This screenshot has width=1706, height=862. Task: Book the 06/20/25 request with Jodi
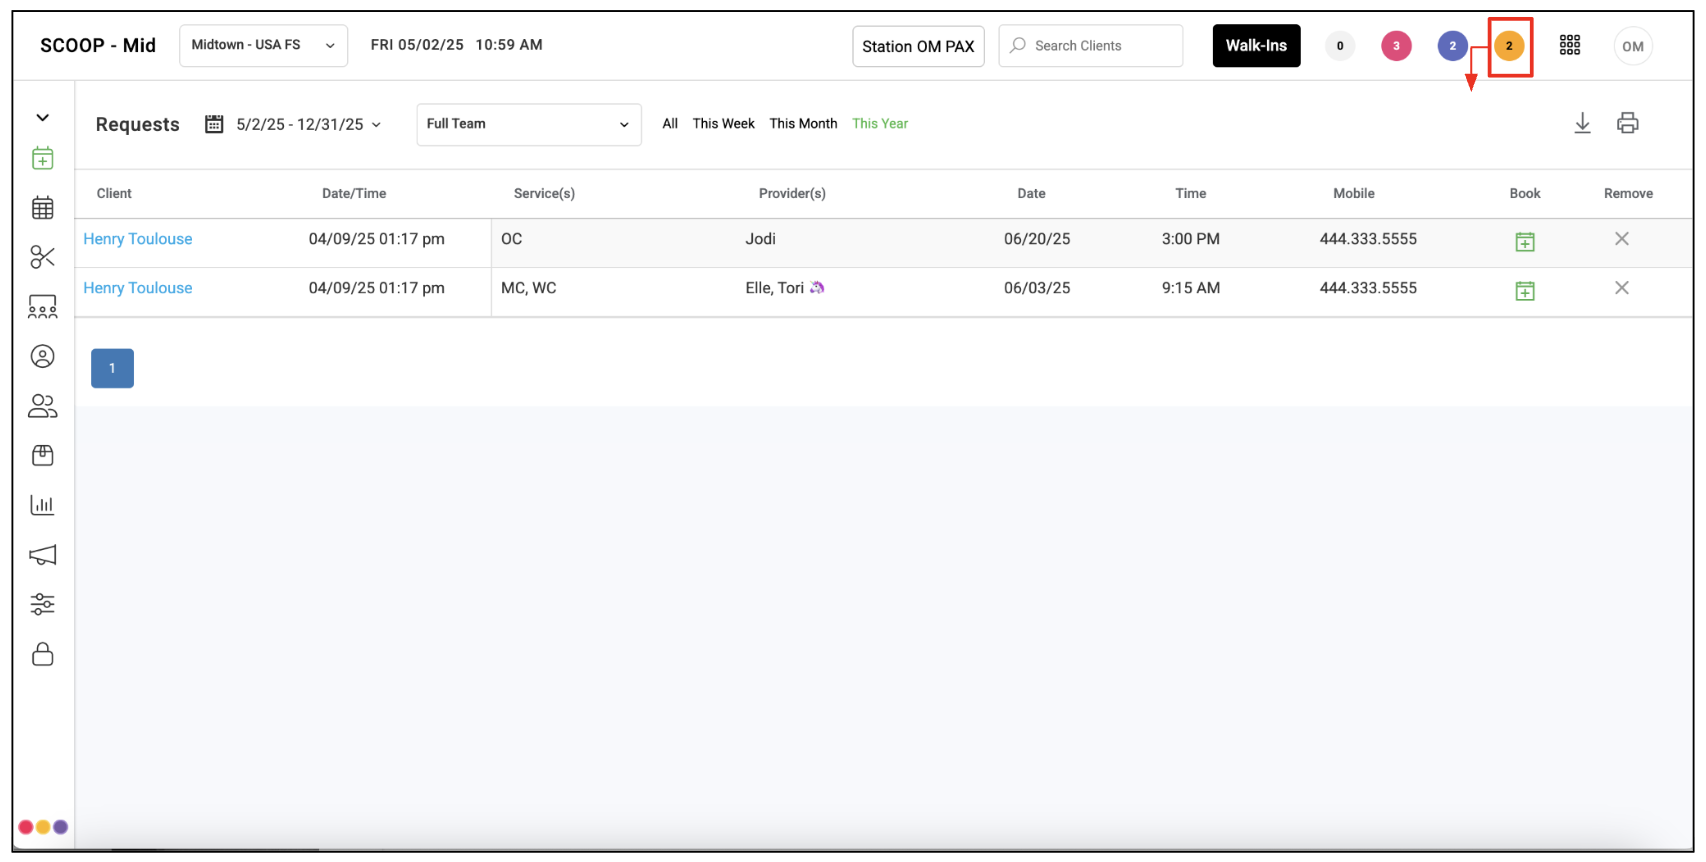(x=1524, y=241)
